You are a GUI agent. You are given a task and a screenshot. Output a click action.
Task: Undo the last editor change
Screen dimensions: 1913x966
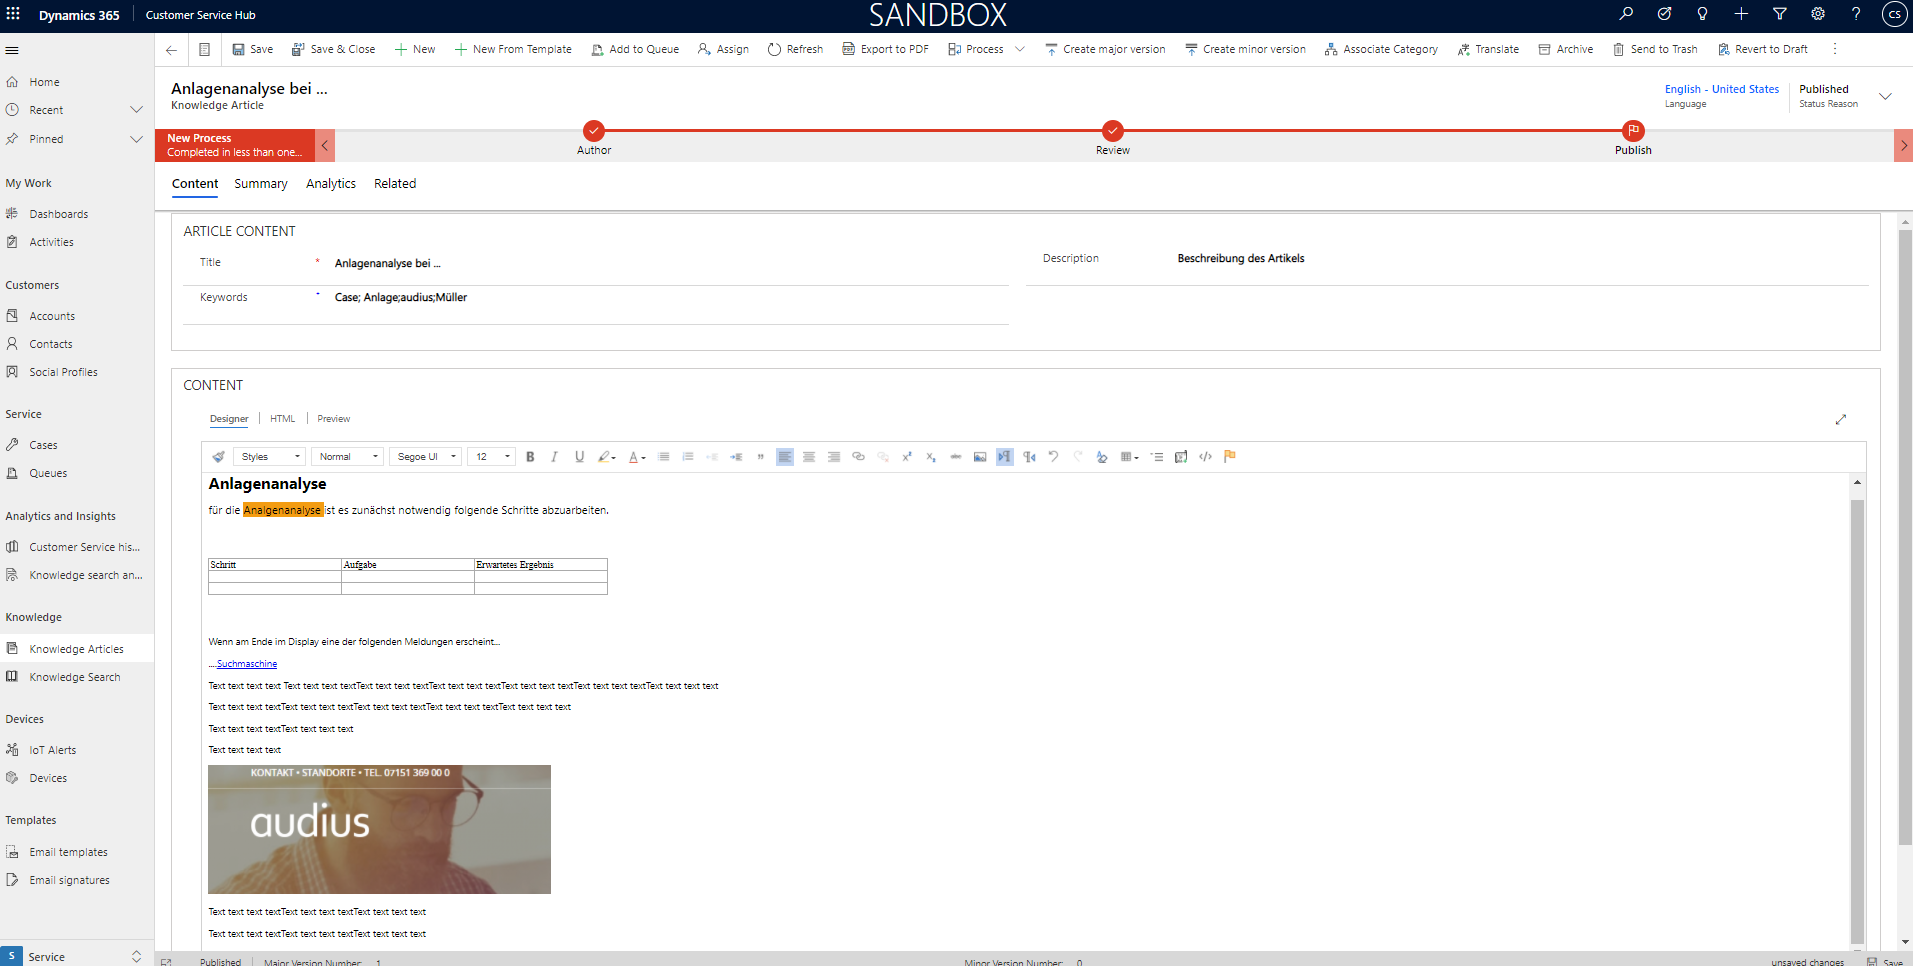[1053, 457]
